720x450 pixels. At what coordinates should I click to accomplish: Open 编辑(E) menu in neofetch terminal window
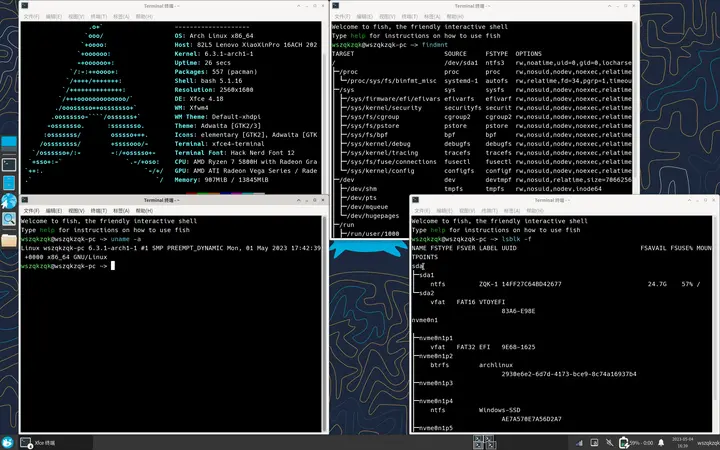click(54, 17)
